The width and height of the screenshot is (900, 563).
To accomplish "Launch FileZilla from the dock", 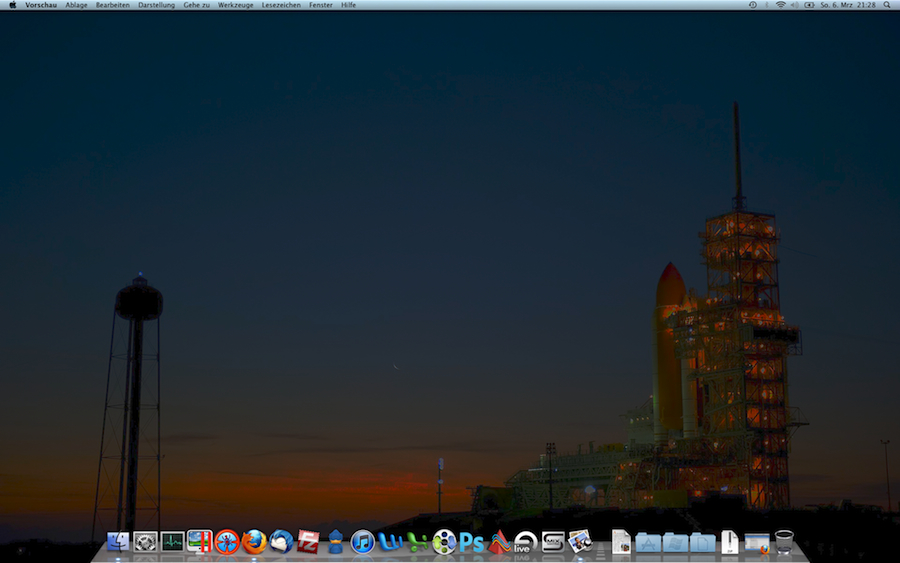I will (308, 542).
